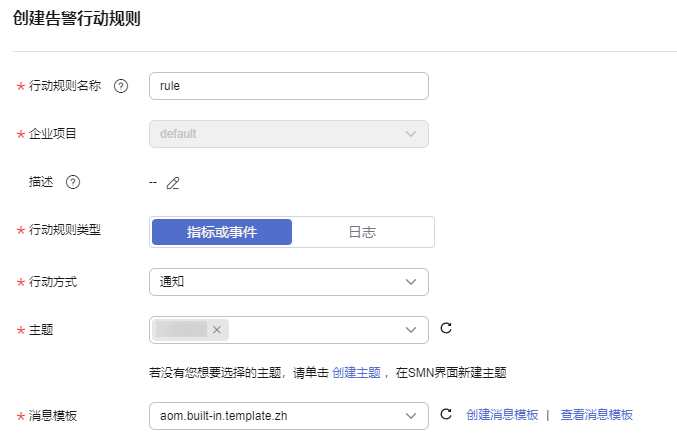
Task: Select 指标或事件 rule type
Action: coord(222,232)
